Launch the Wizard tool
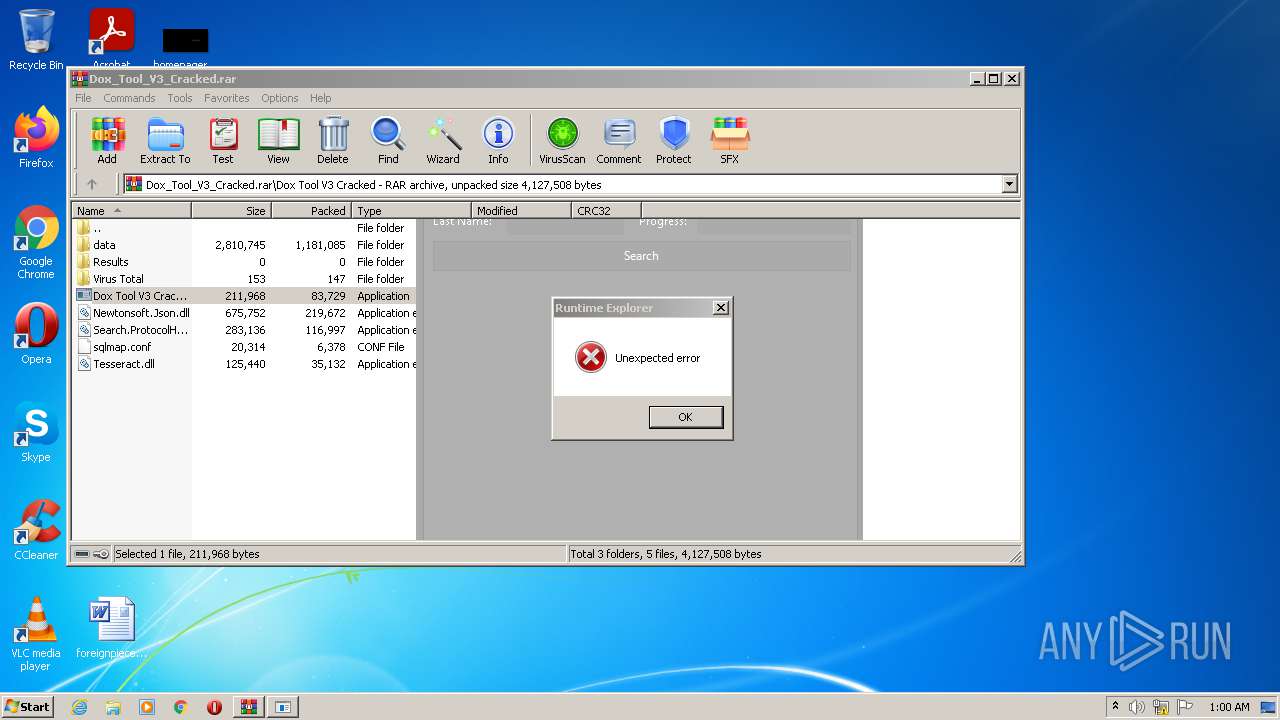Image resolution: width=1280 pixels, height=720 pixels. point(443,140)
